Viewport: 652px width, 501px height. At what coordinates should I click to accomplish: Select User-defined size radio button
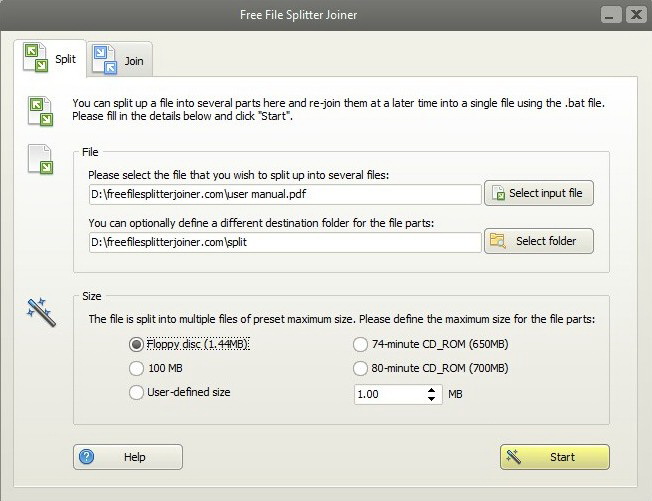tap(136, 392)
